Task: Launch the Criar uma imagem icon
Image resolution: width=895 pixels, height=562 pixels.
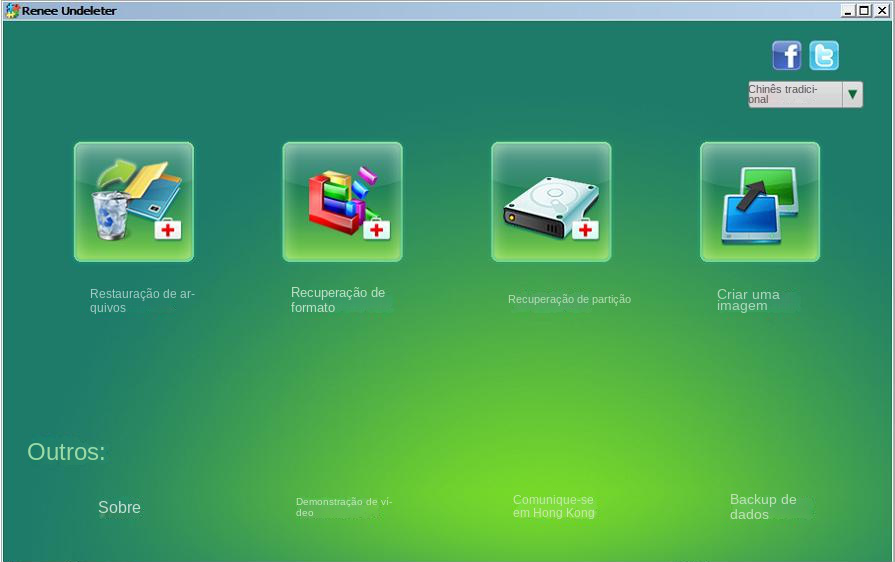Action: coord(760,201)
